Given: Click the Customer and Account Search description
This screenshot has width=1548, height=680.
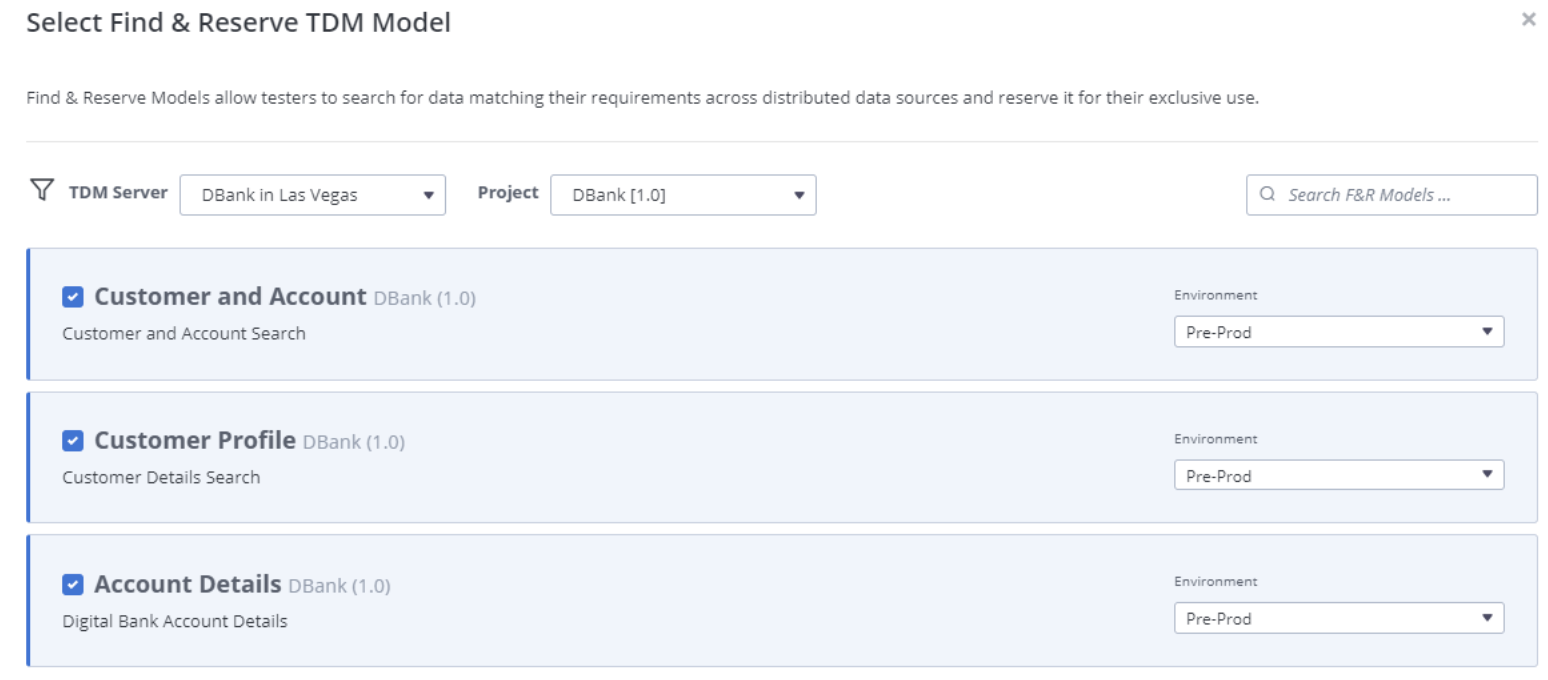Looking at the screenshot, I should coord(184,334).
